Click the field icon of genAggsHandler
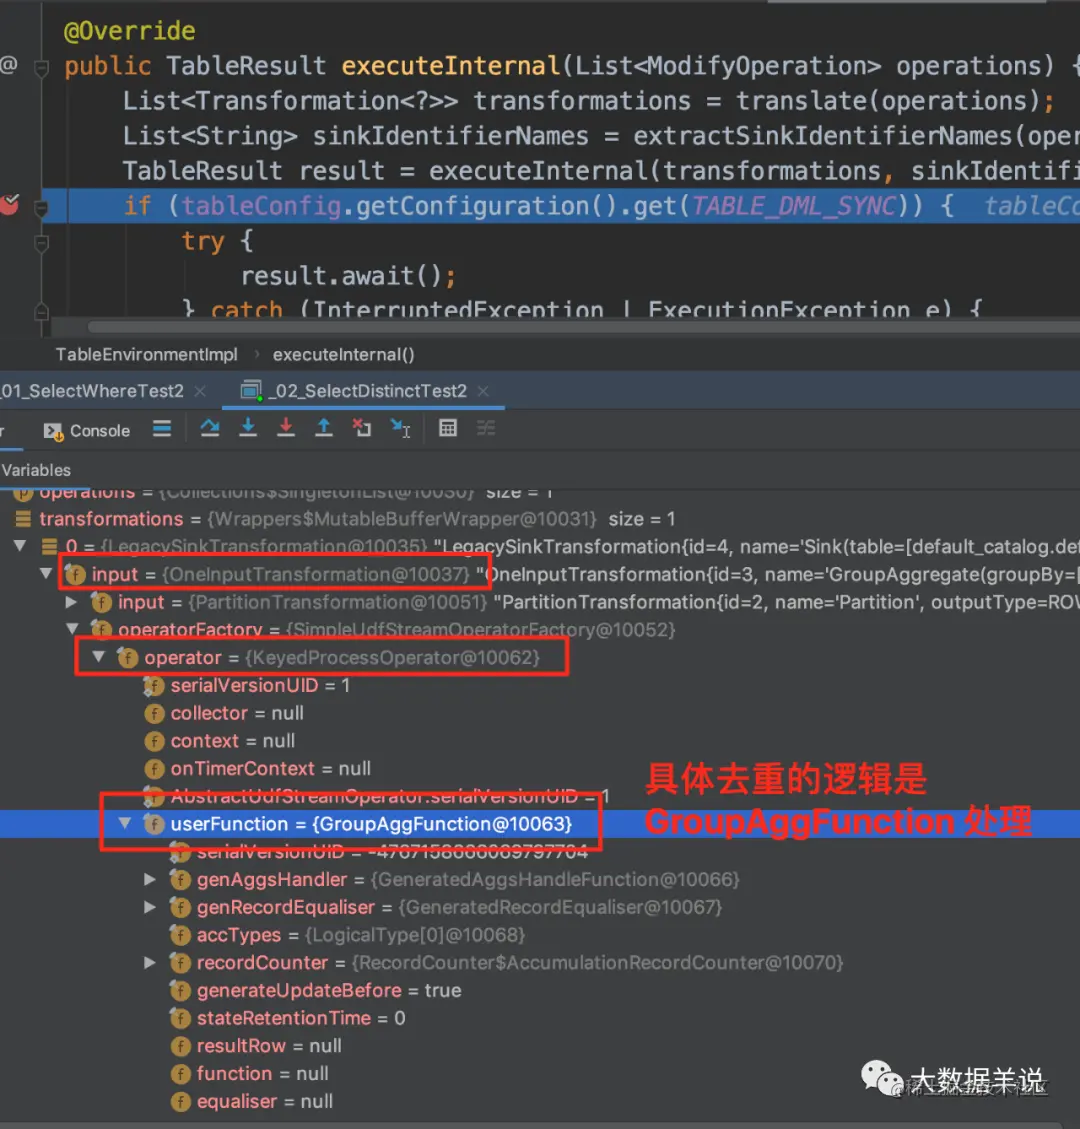Image resolution: width=1080 pixels, height=1129 pixels. pos(180,879)
